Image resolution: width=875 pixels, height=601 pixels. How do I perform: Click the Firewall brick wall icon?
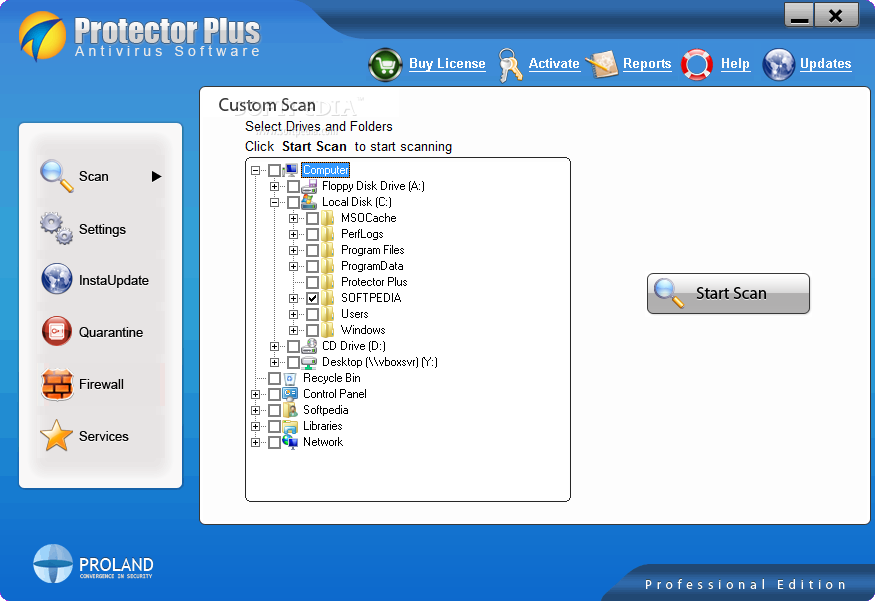click(57, 384)
